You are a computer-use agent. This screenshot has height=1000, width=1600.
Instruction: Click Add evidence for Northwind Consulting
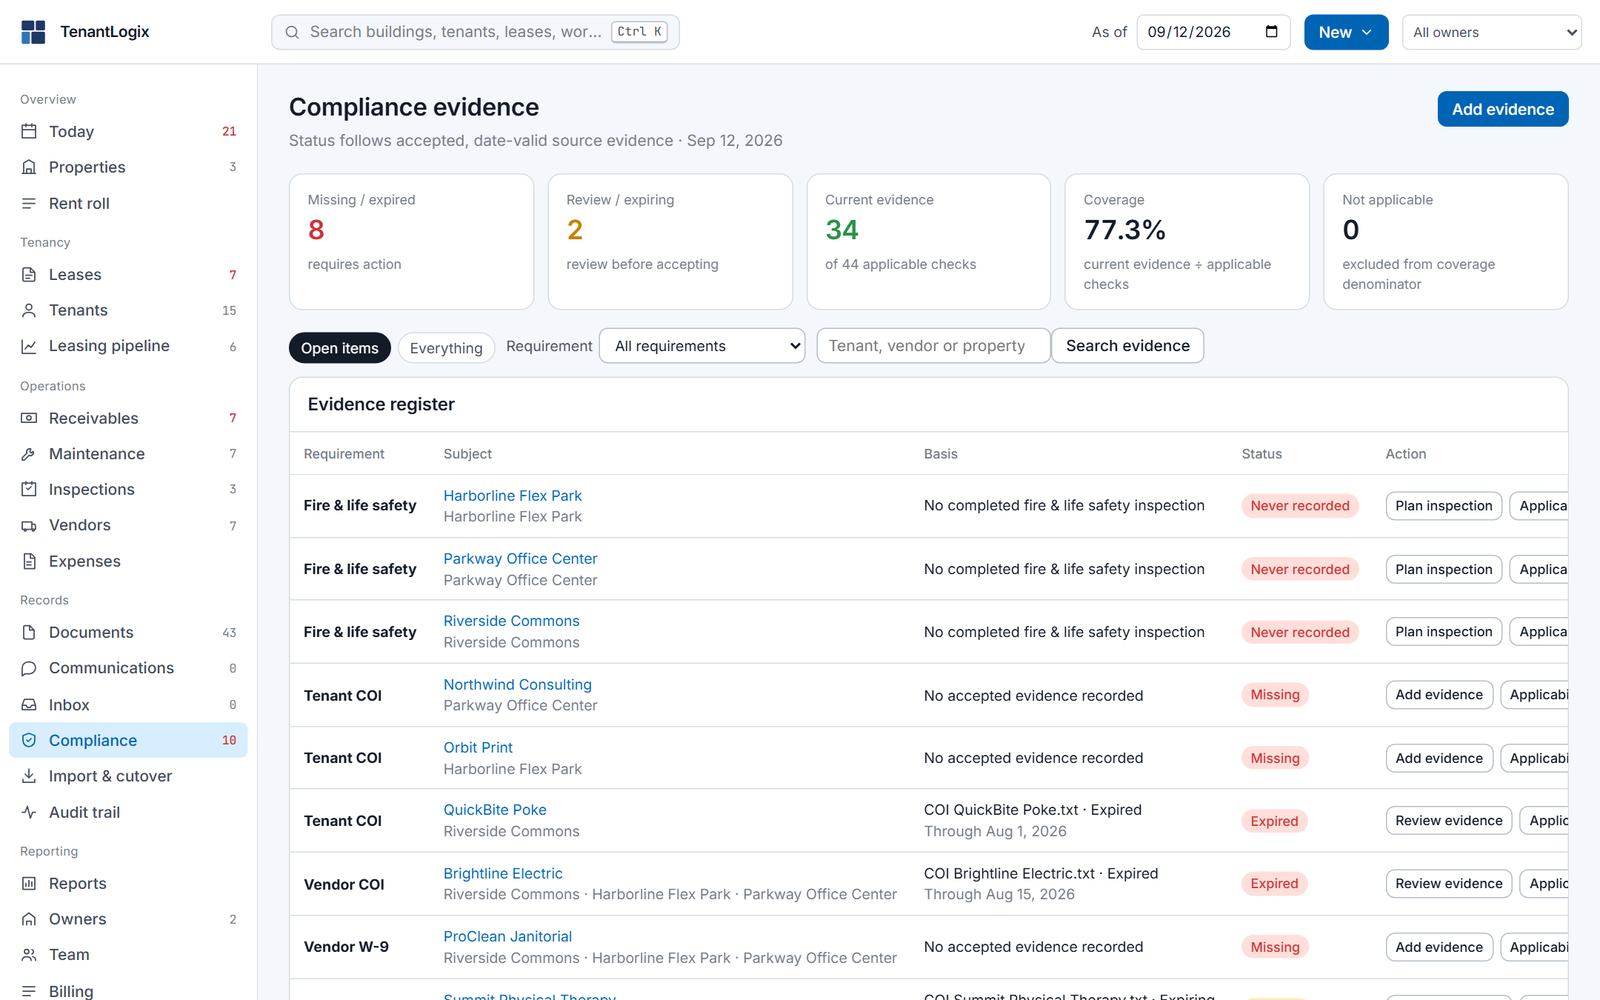pos(1439,695)
